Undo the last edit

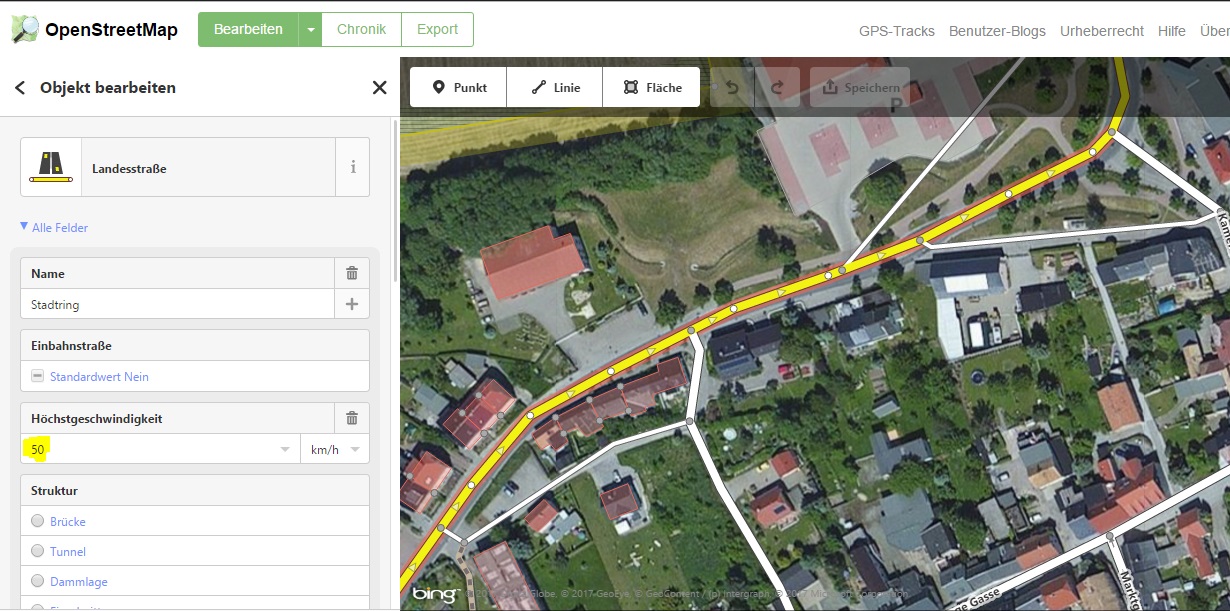[732, 88]
